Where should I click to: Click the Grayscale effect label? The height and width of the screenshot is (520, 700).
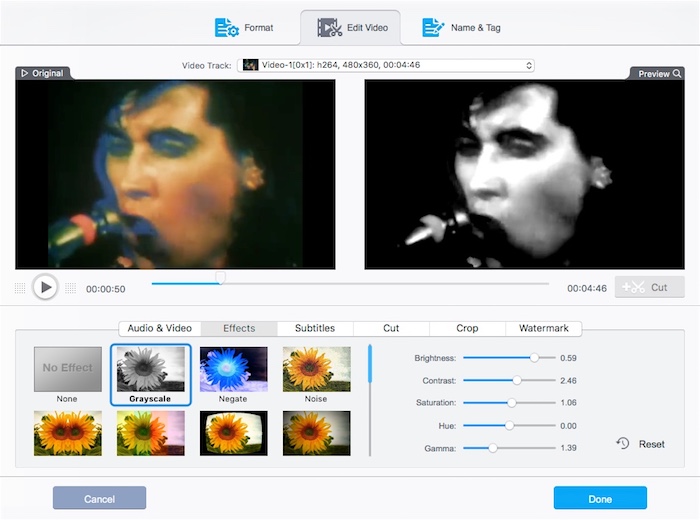(150, 399)
